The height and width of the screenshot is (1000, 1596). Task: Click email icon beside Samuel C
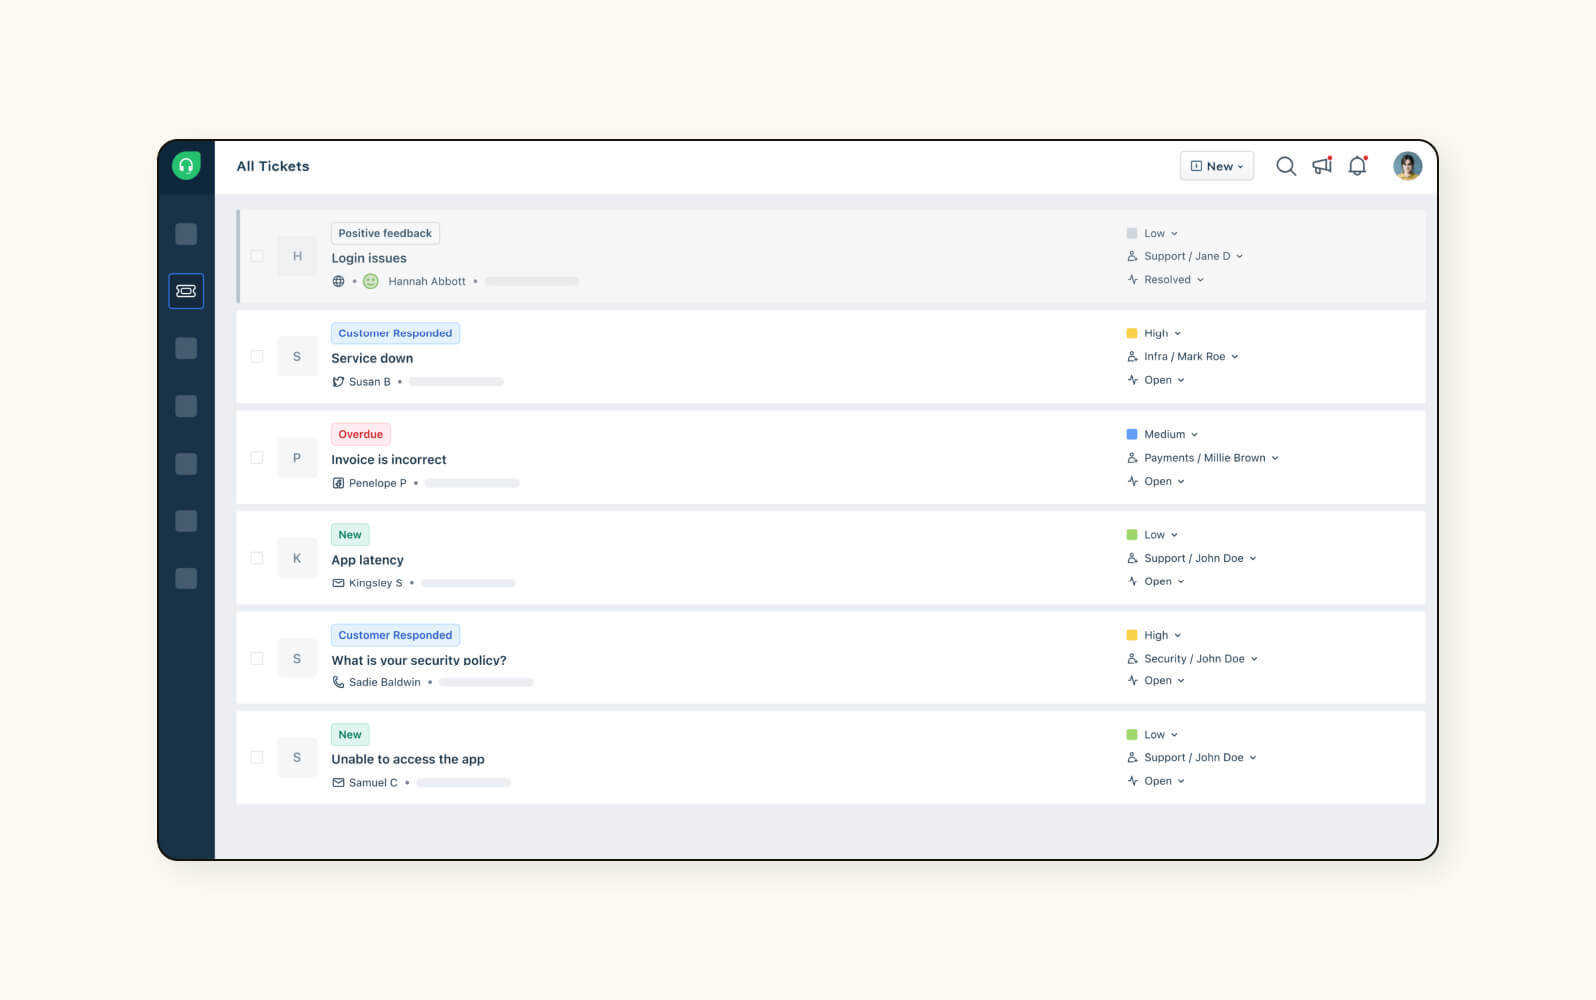pos(338,783)
